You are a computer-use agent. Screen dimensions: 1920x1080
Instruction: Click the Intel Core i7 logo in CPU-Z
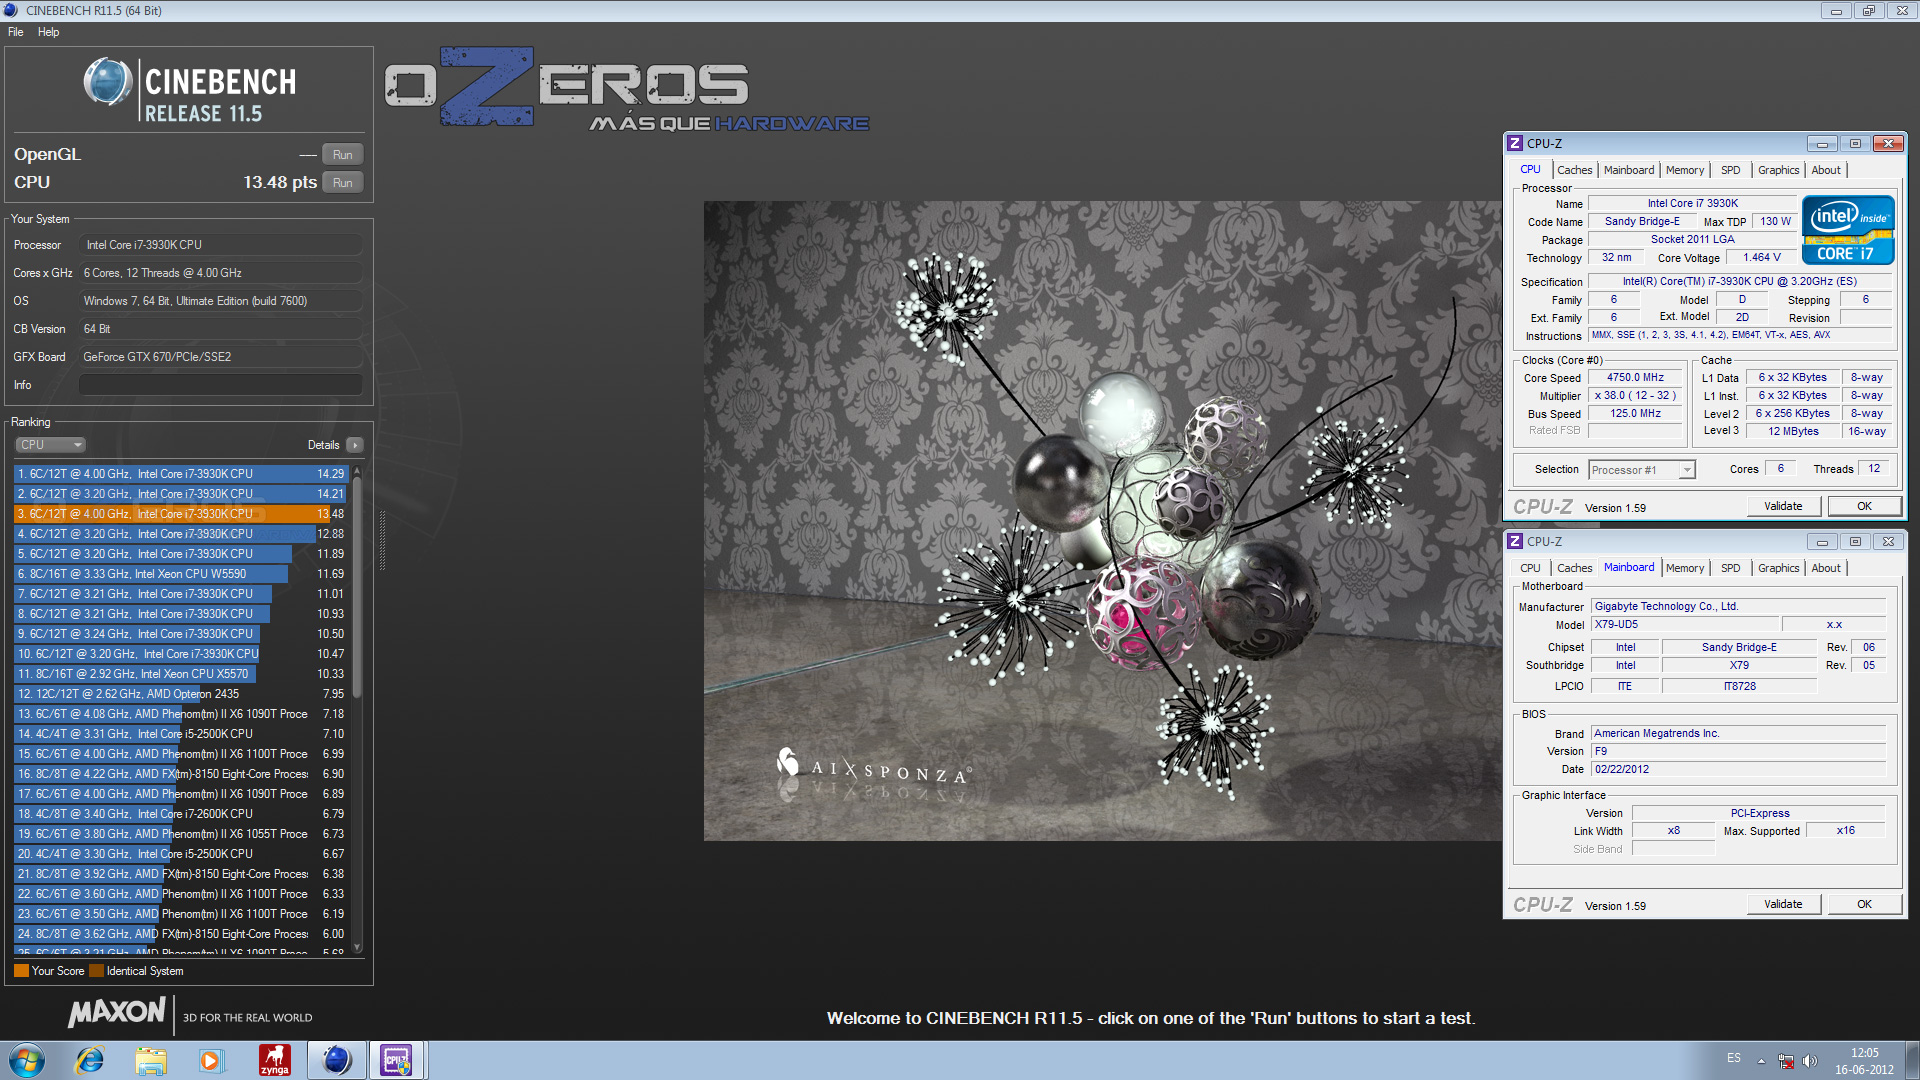tap(1848, 230)
